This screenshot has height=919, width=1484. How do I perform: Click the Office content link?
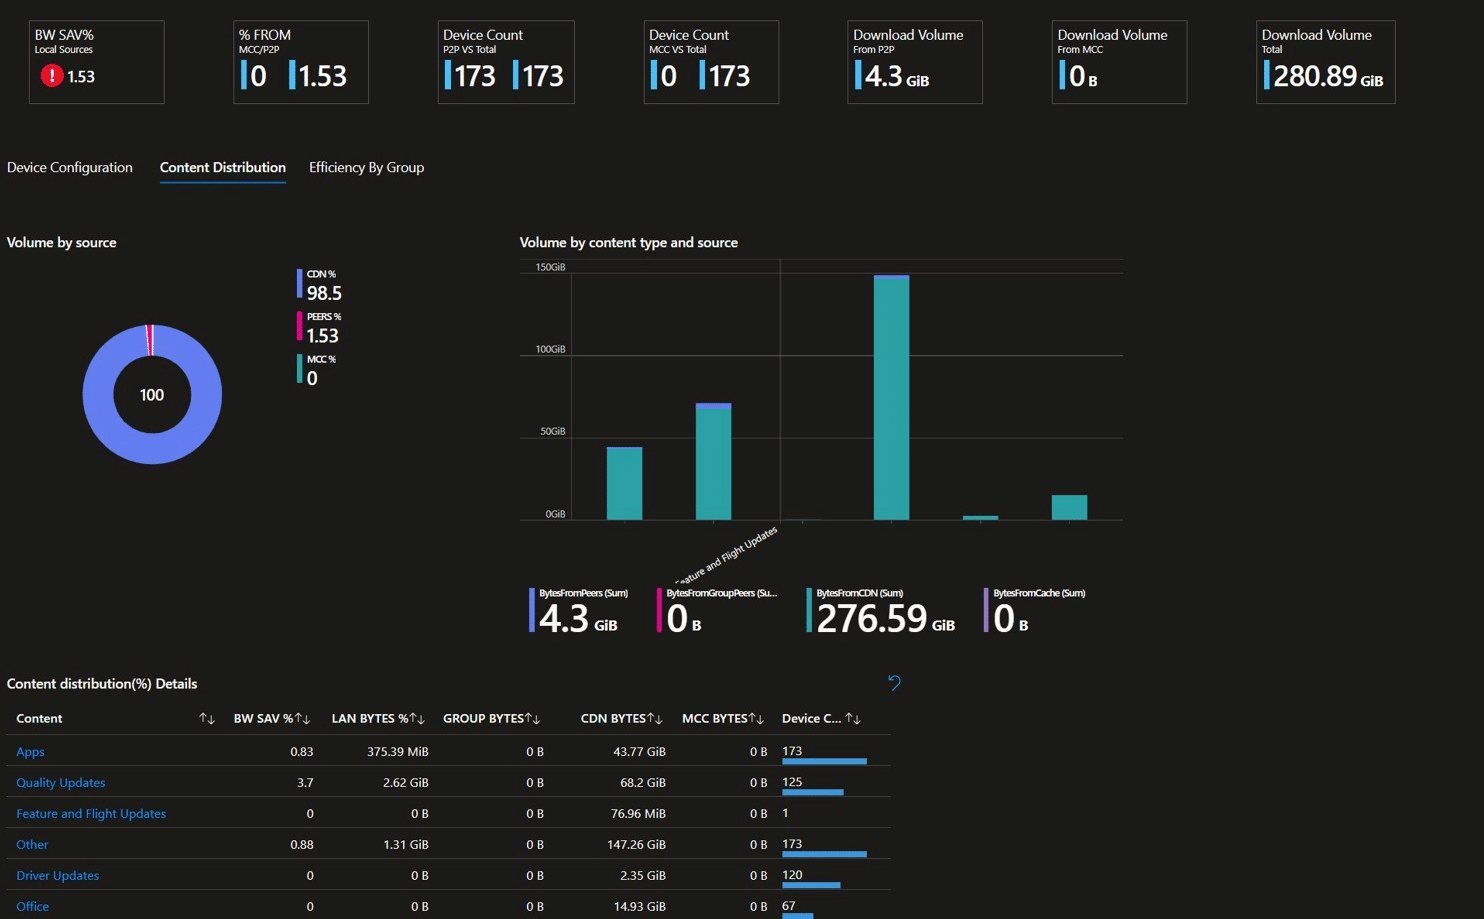tap(32, 907)
